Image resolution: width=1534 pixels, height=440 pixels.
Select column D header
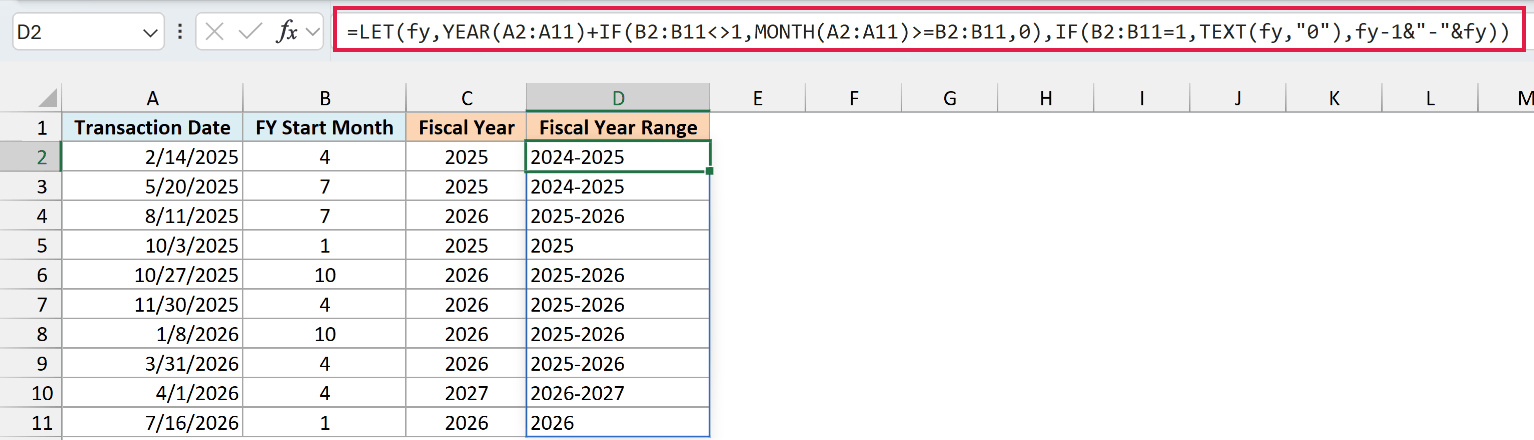point(619,98)
